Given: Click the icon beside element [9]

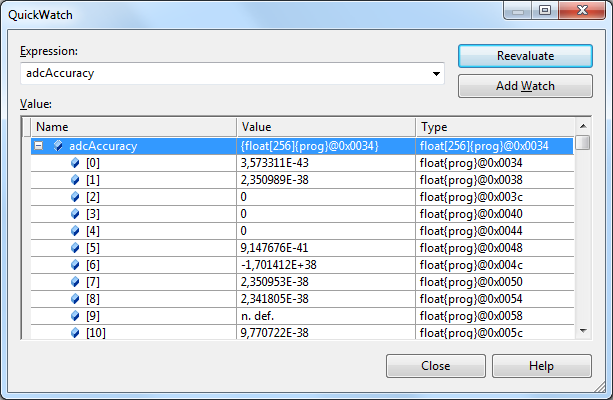Looking at the screenshot, I should click(x=75, y=316).
